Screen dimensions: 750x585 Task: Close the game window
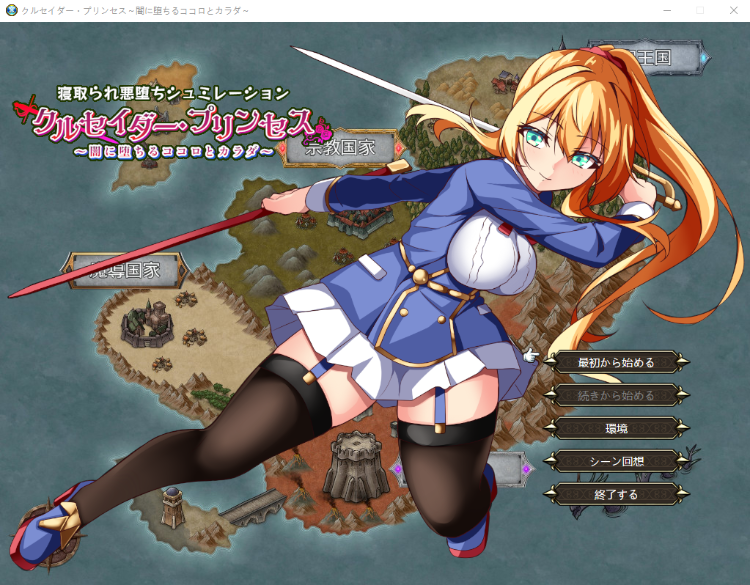click(x=733, y=10)
